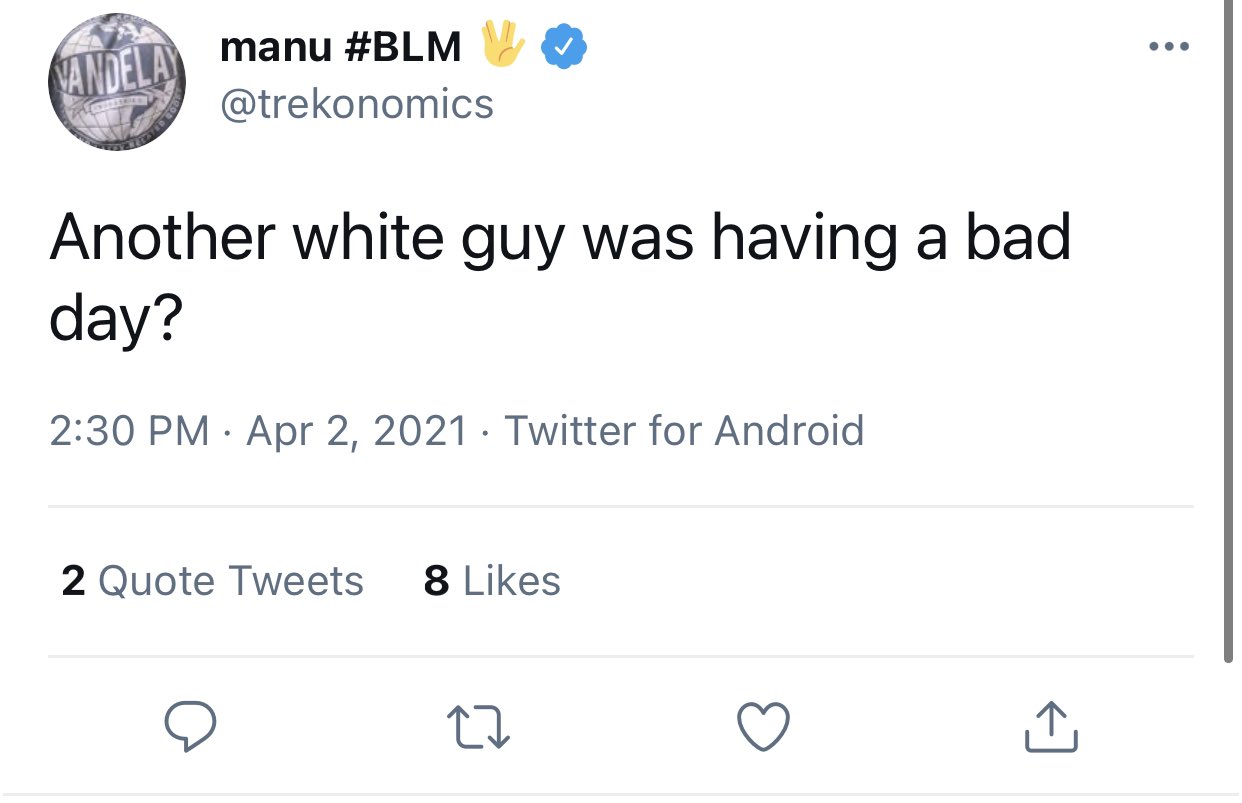Open the Twitter for Android source link

coord(684,431)
